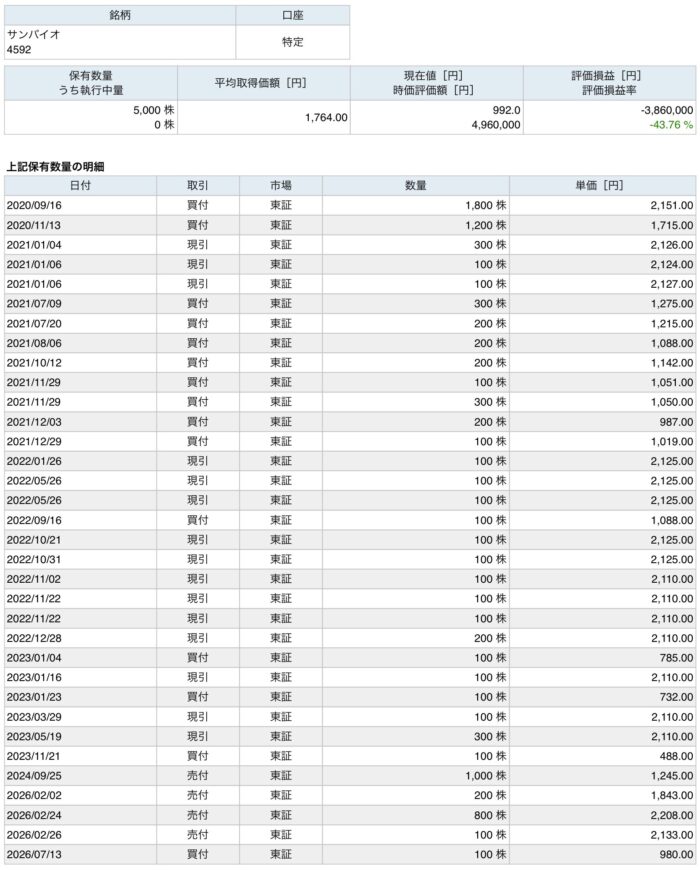Image resolution: width=700 pixels, height=870 pixels.
Task: Click date 2021/10/12
Action: [34, 363]
